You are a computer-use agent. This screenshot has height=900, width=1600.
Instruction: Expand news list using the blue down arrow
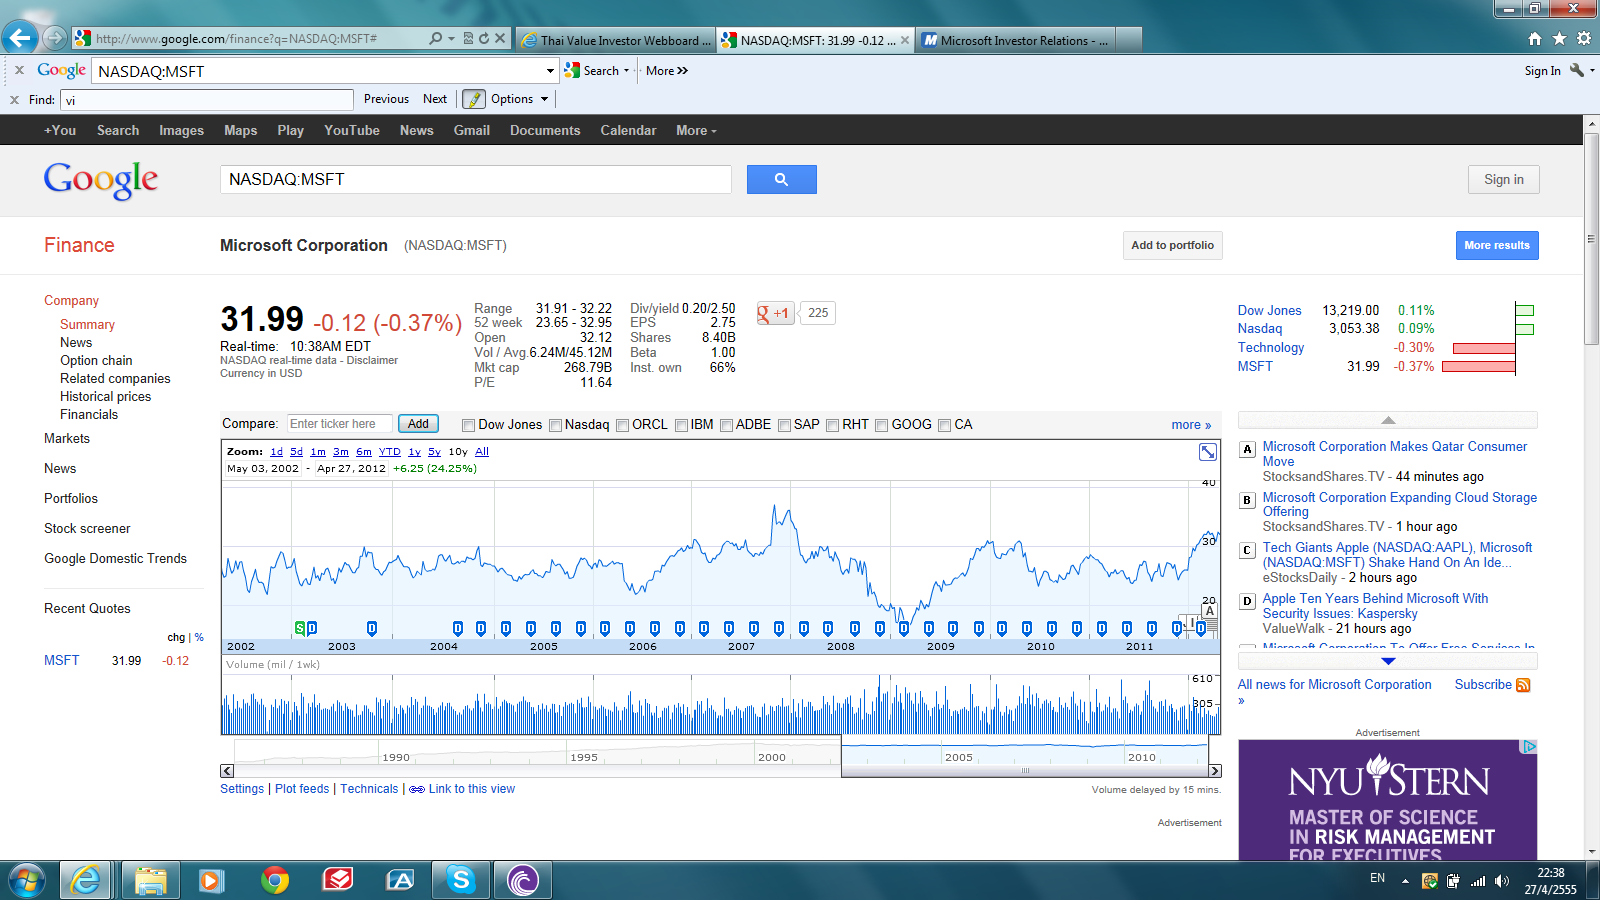(x=1388, y=661)
